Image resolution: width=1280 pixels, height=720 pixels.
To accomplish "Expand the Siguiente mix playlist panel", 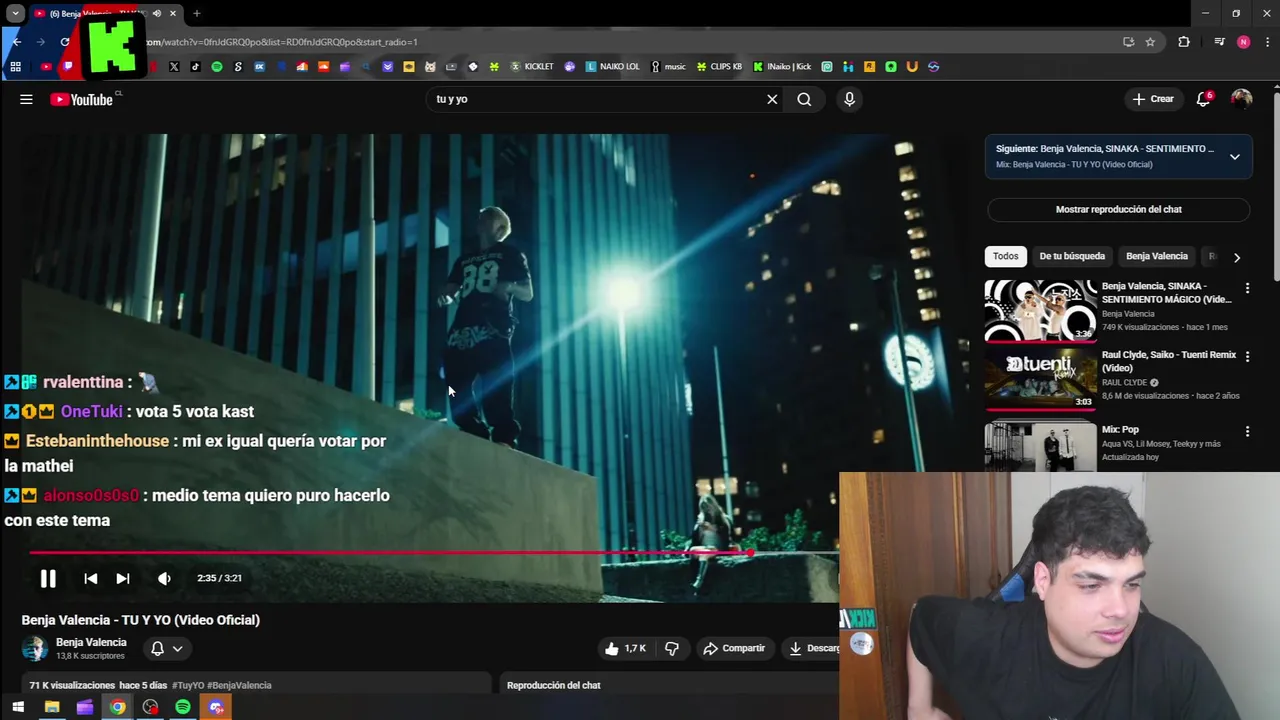I will (1234, 157).
